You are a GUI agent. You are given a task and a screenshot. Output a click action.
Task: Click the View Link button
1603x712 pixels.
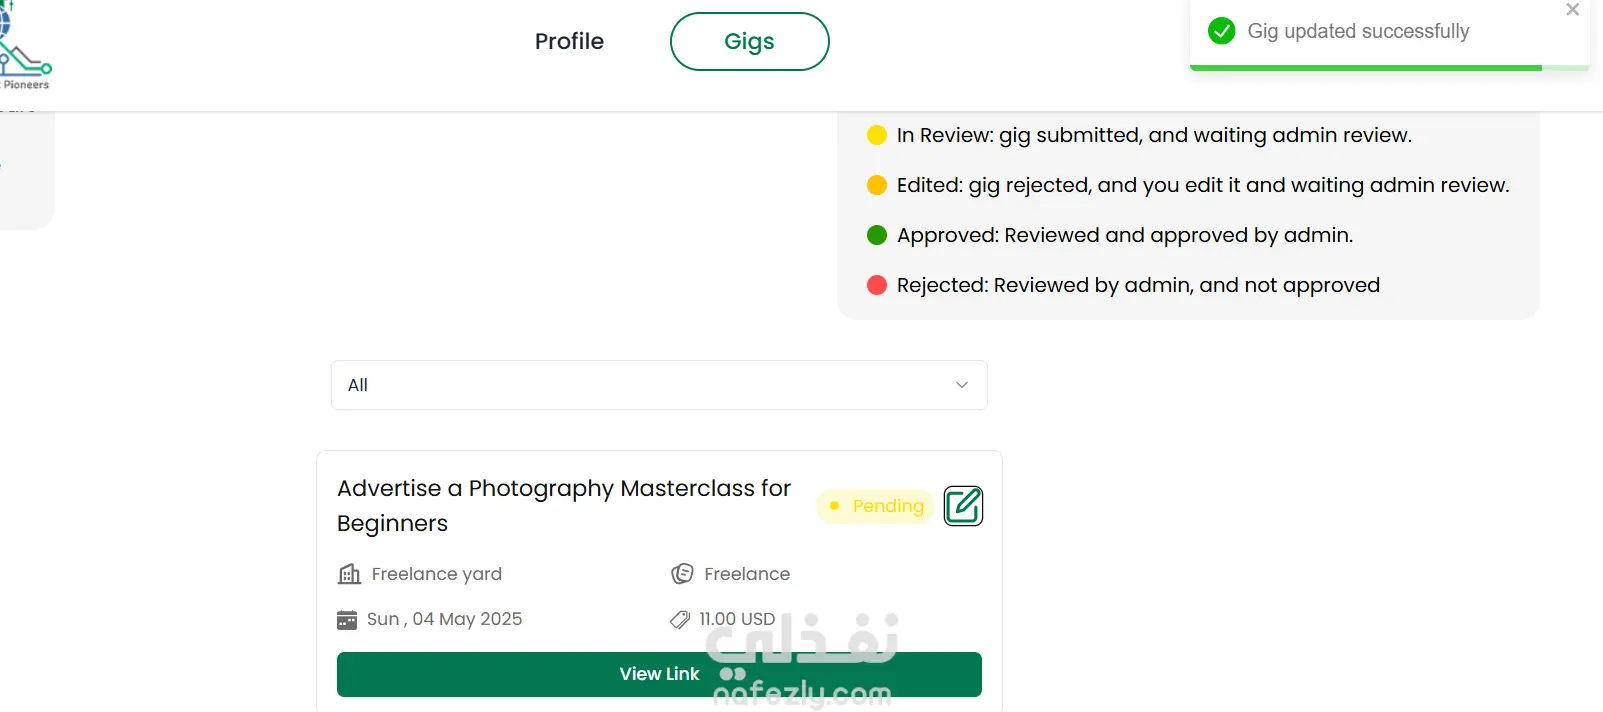(x=659, y=674)
